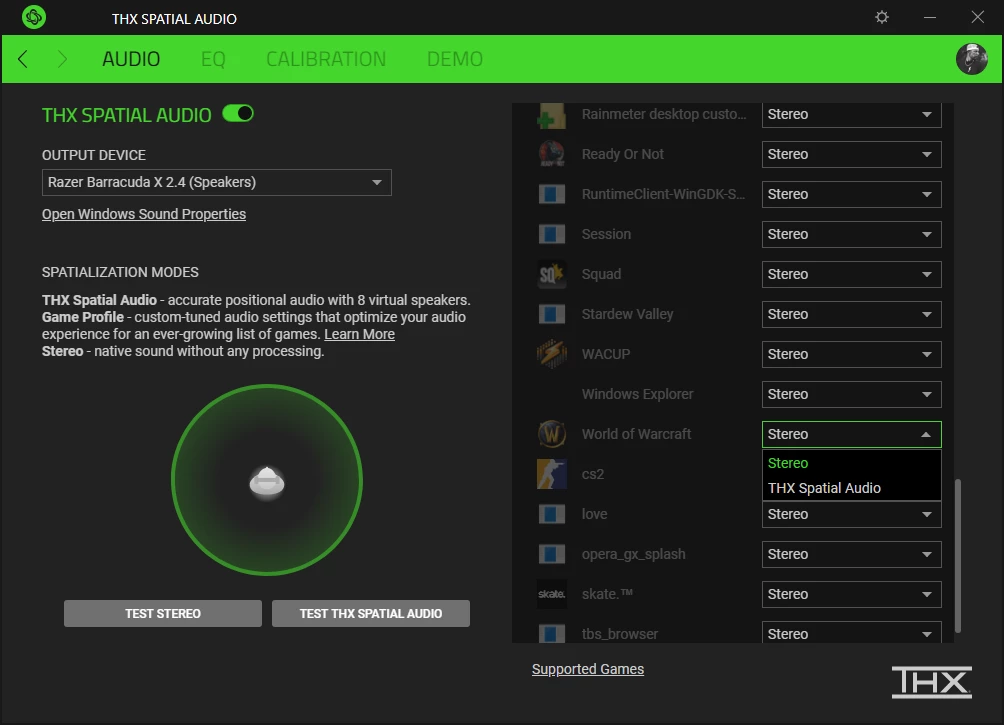
Task: Click the WACUP lightning icon
Action: pyautogui.click(x=551, y=354)
